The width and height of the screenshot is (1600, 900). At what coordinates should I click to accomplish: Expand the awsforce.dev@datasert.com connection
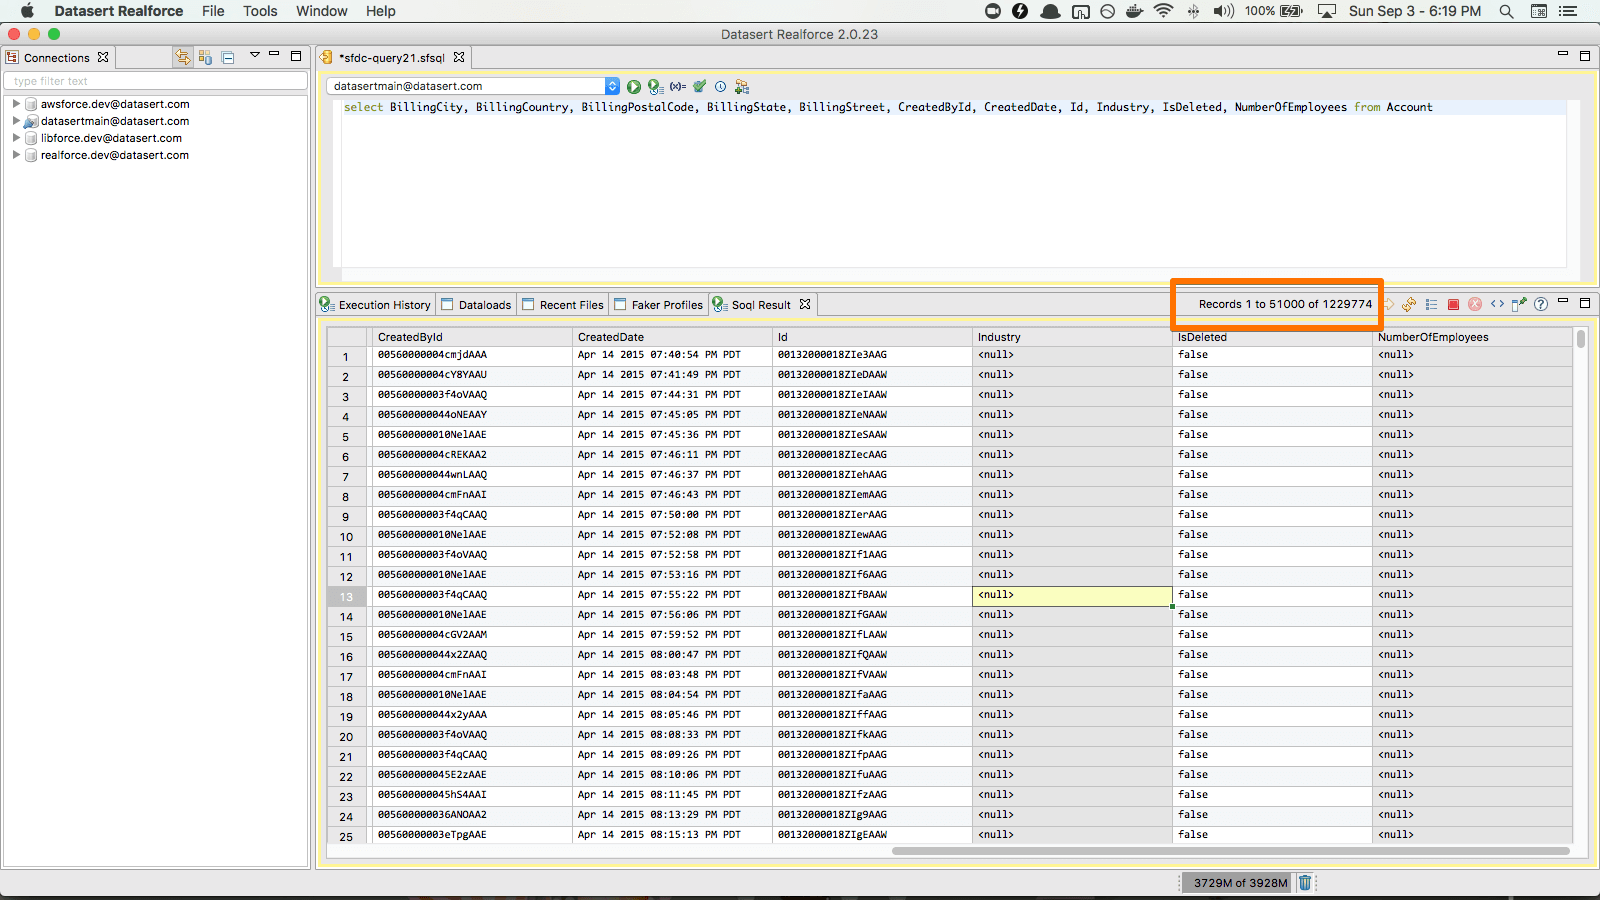click(x=16, y=104)
